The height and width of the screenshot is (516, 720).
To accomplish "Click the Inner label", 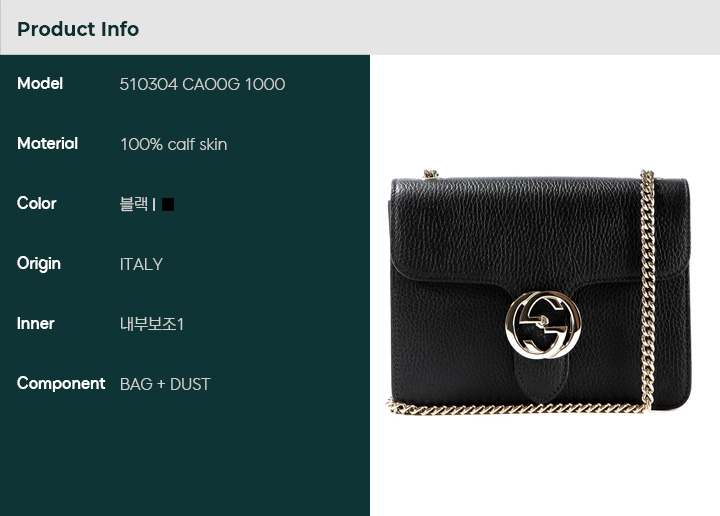I will (x=36, y=324).
